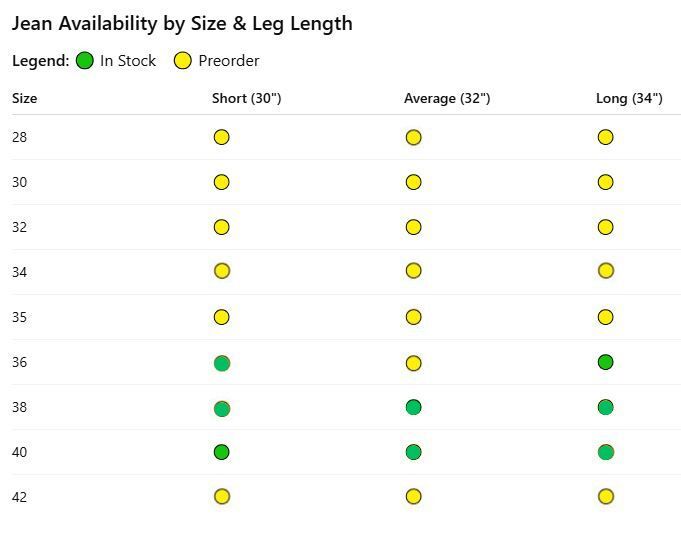Click the Average (32") column header
The image size is (681, 534).
point(447,99)
